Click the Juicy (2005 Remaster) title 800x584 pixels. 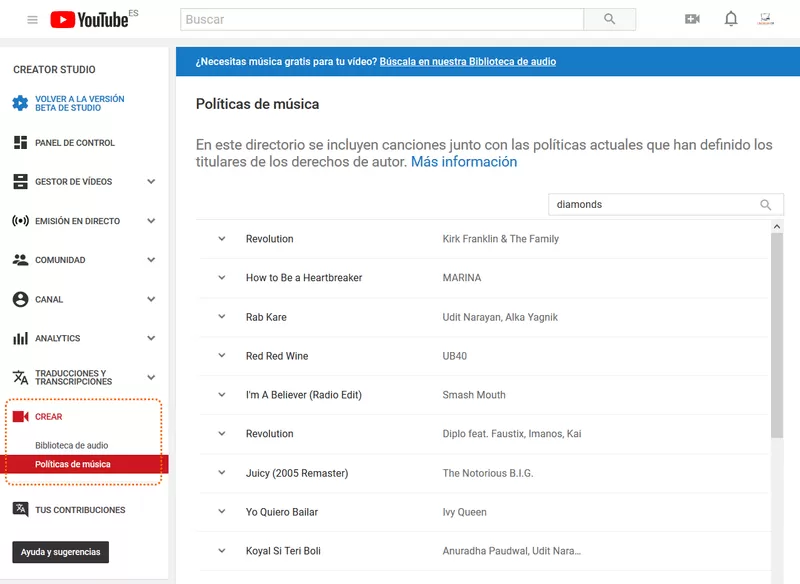pos(297,473)
